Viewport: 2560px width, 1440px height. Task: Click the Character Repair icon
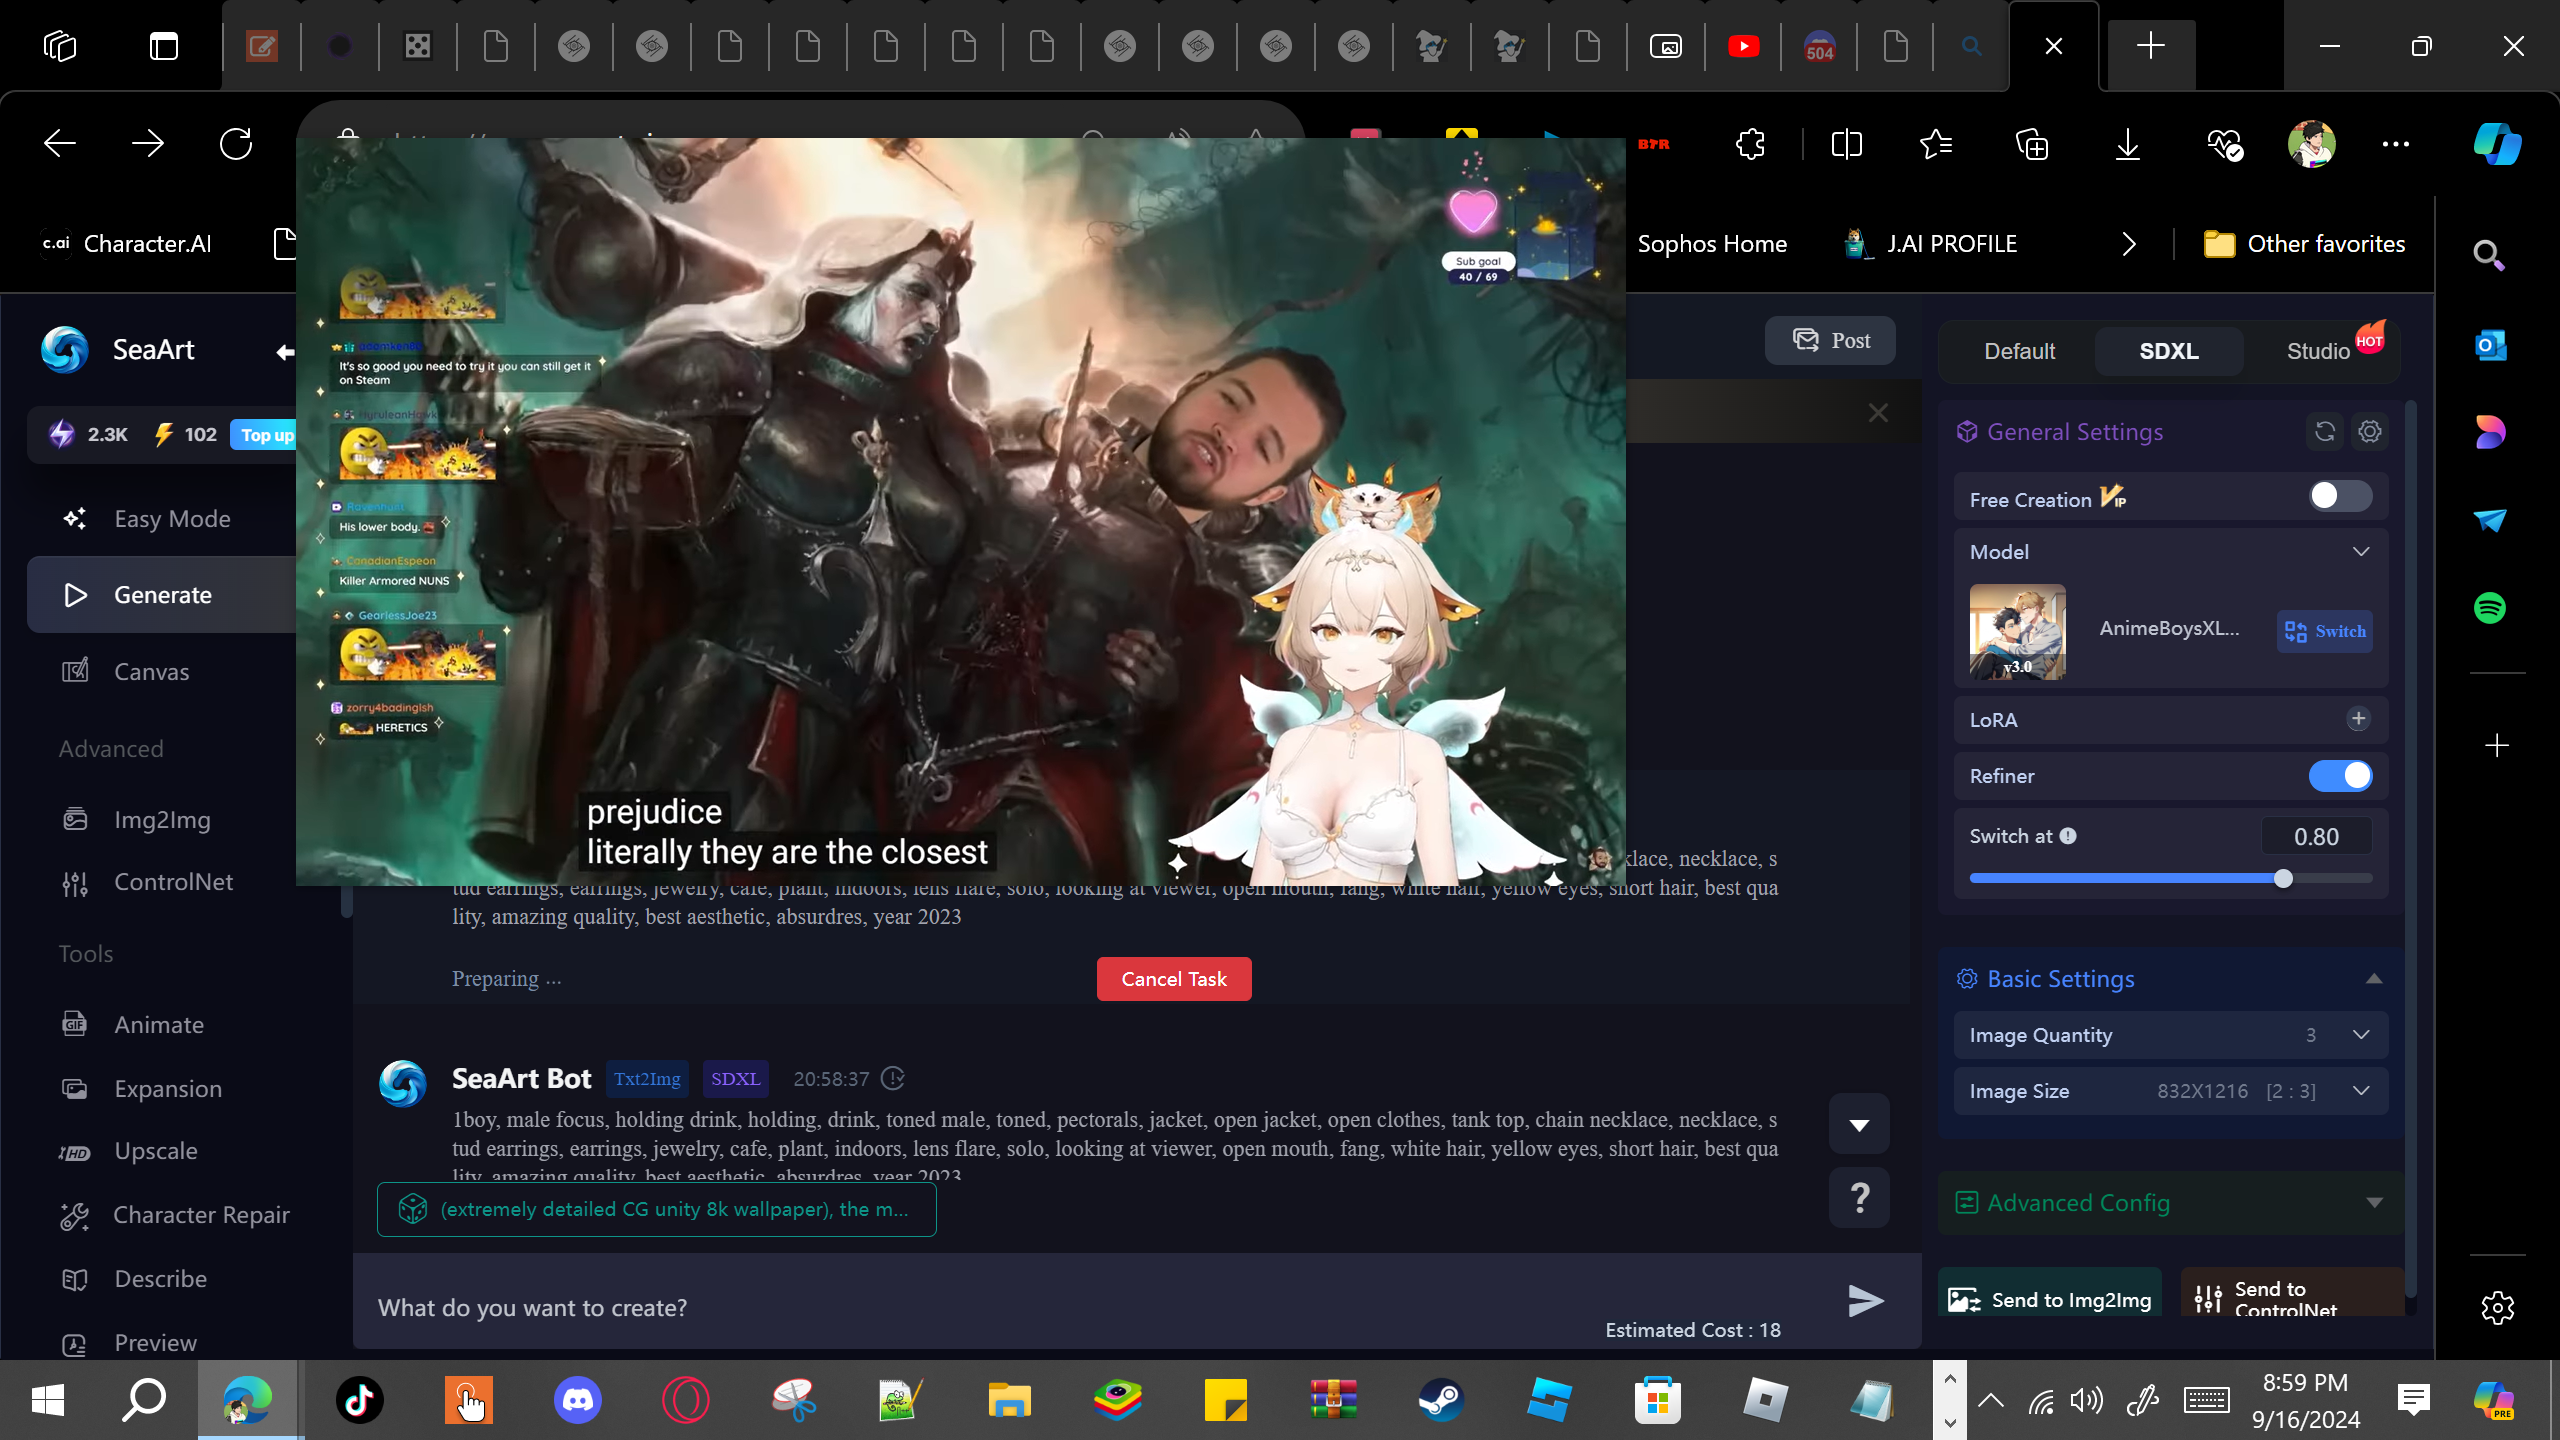75,1215
